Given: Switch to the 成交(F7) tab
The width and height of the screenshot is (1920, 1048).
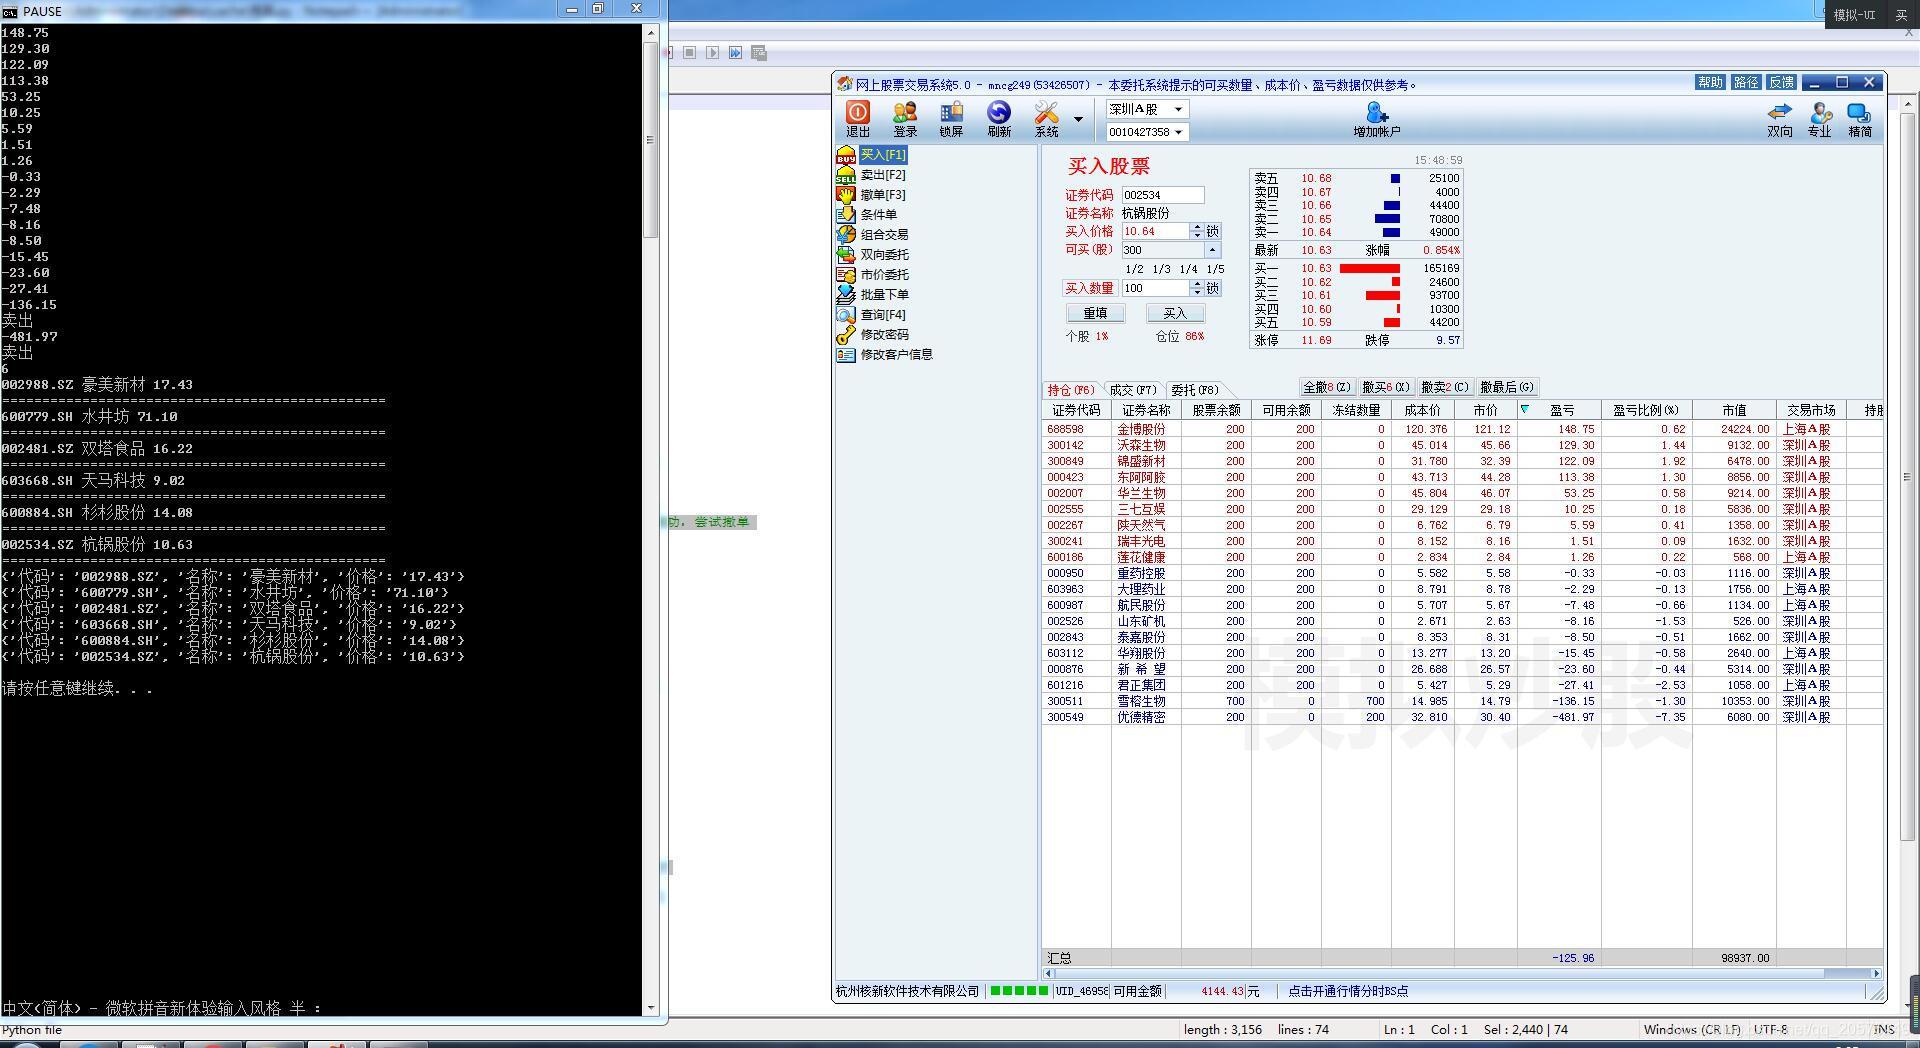Looking at the screenshot, I should (x=1132, y=390).
